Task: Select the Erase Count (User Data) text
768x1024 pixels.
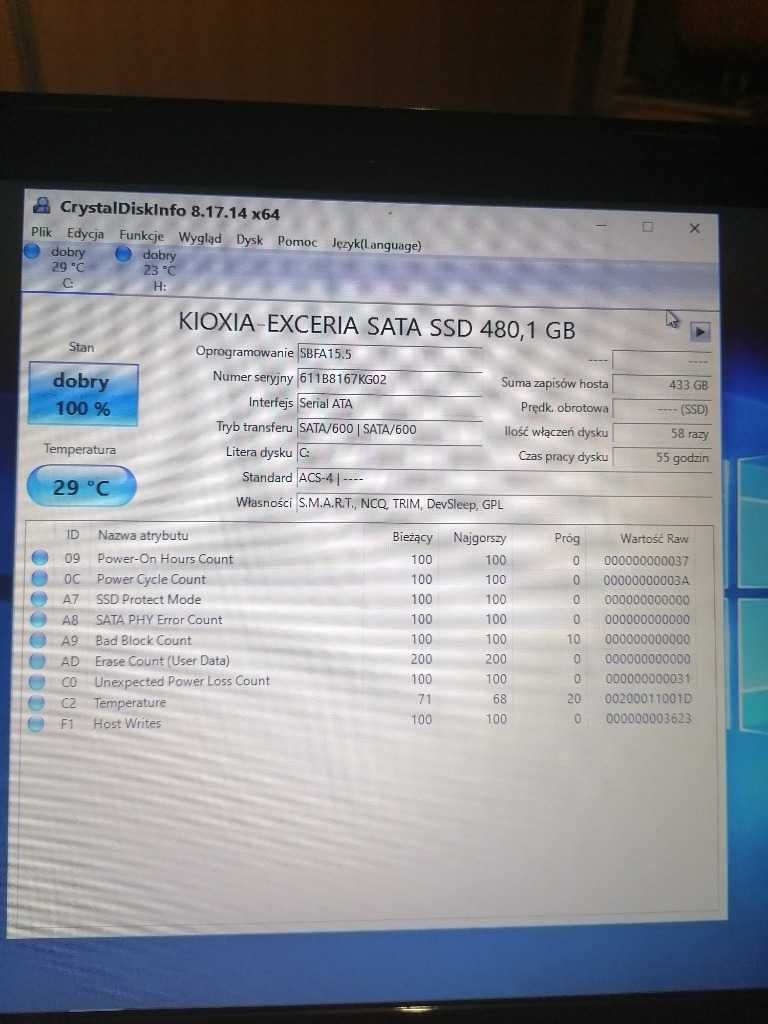Action: coord(162,660)
